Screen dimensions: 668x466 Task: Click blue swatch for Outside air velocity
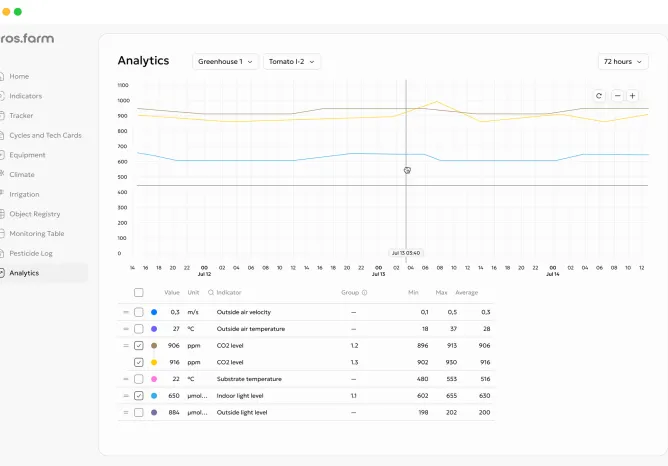tap(154, 312)
